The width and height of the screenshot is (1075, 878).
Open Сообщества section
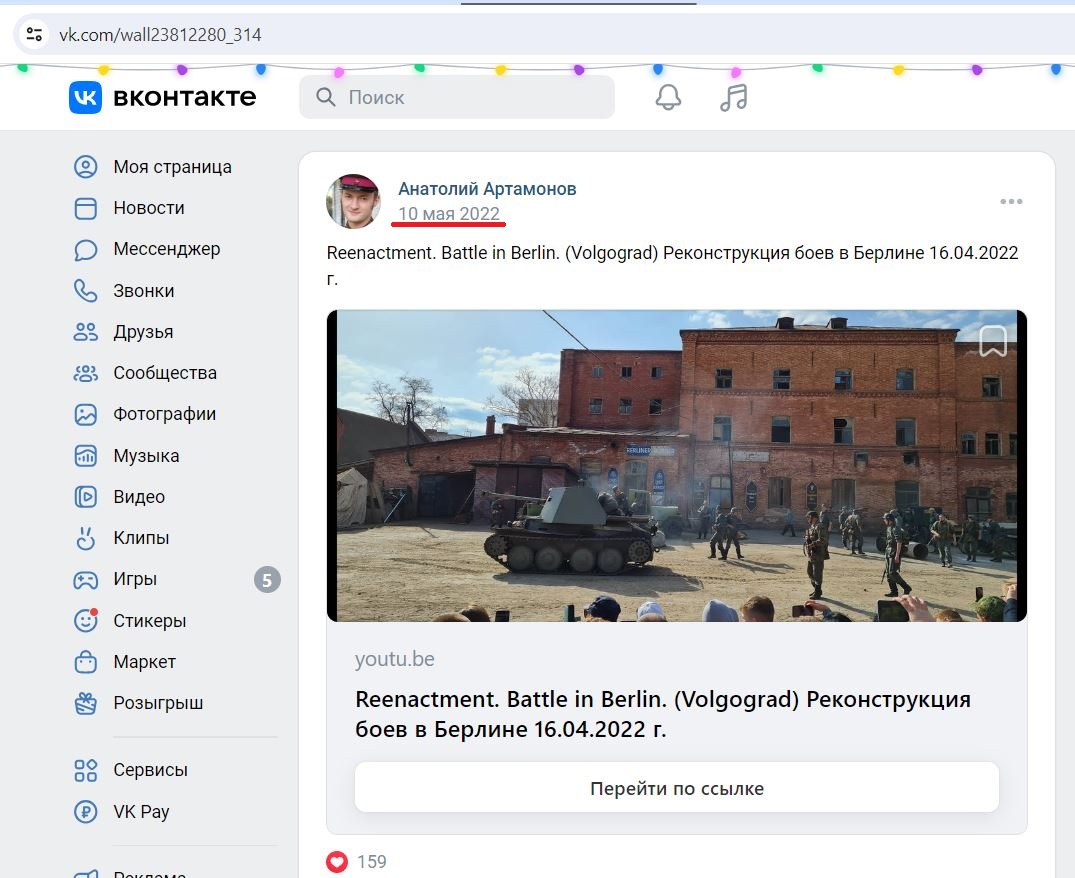[165, 374]
